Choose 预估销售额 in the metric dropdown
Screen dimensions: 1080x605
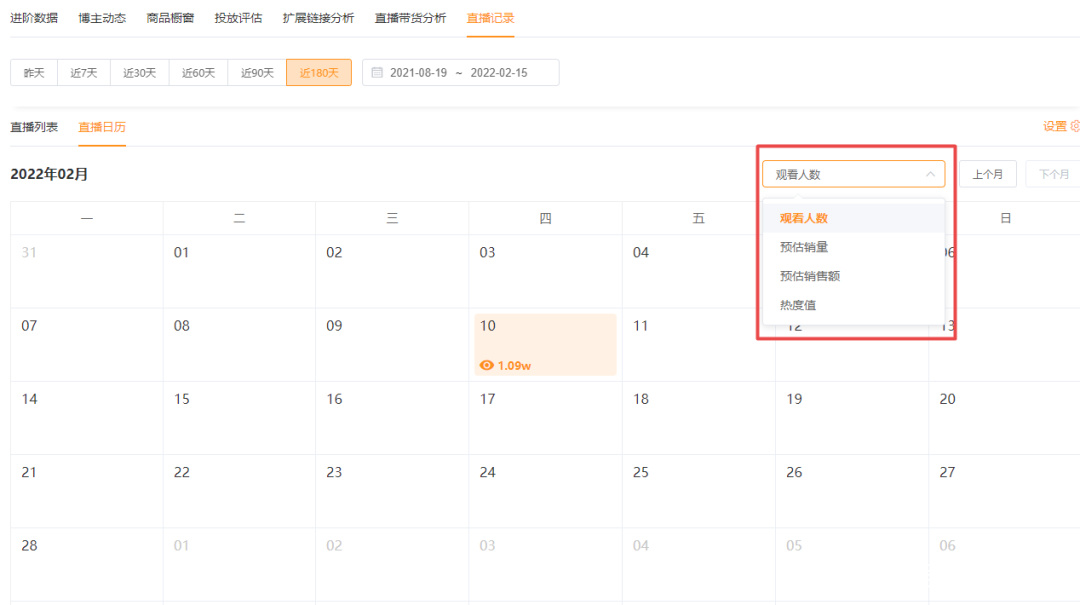(810, 276)
